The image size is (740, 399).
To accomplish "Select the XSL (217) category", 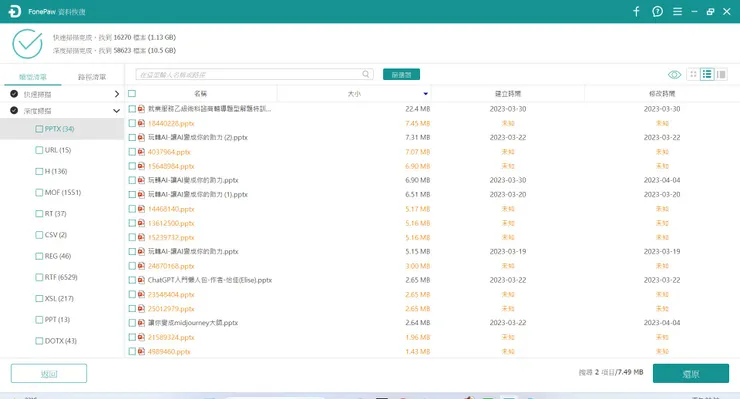I will 59,298.
